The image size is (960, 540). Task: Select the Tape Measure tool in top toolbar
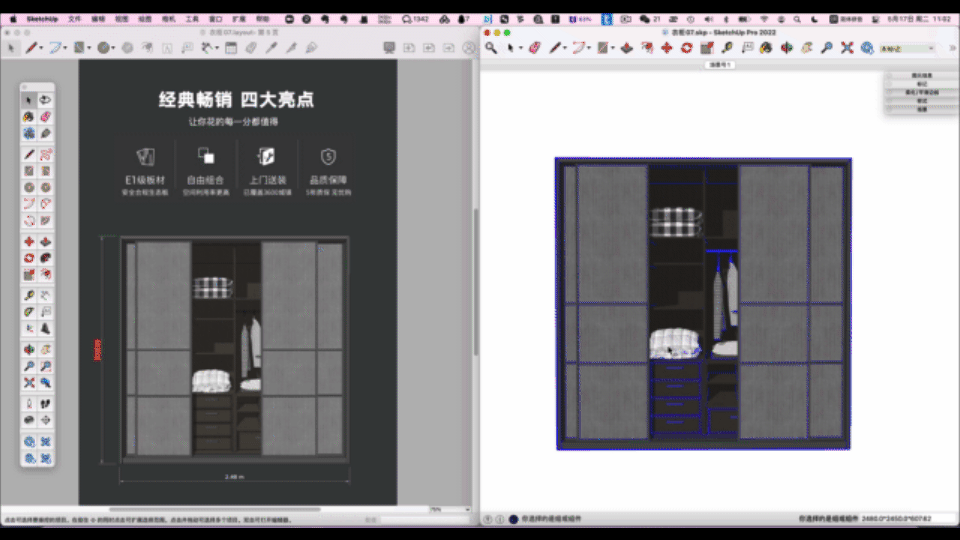pos(728,48)
